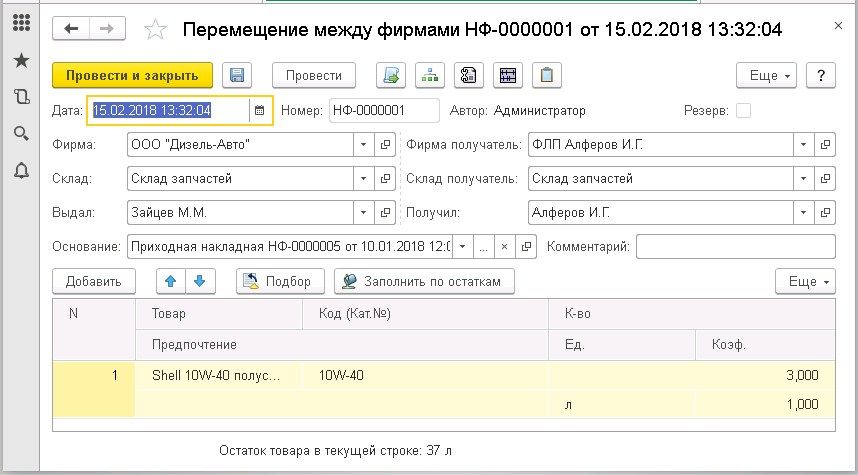Open register movements table icon
The image size is (858, 475).
click(508, 76)
